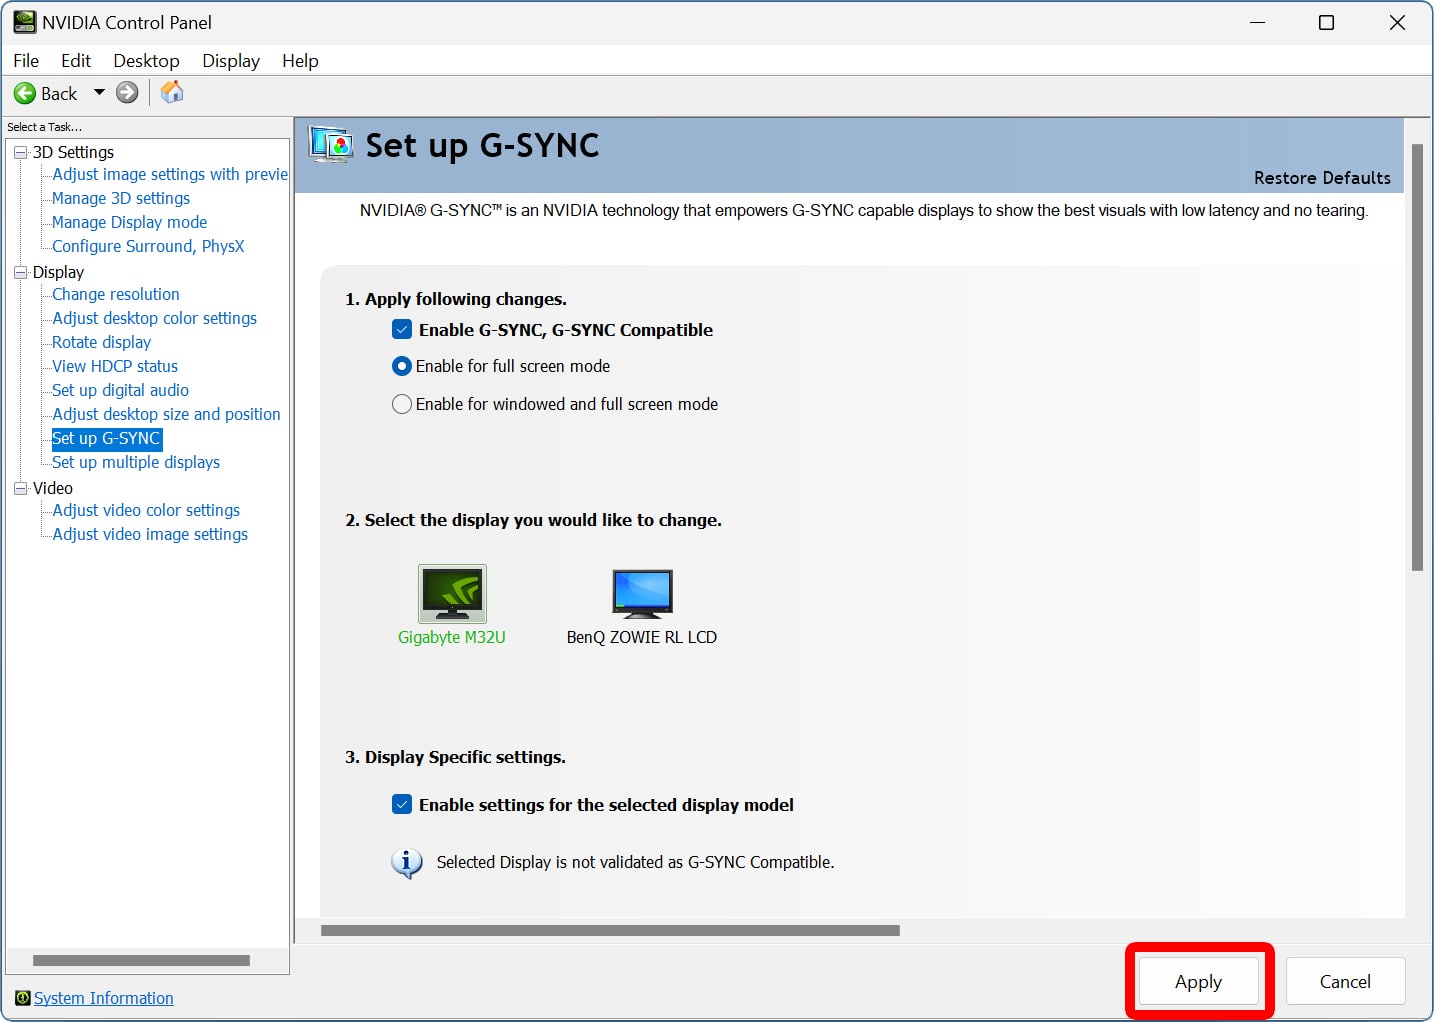This screenshot has height=1022, width=1434.
Task: Click the Home icon in toolbar
Action: coord(172,92)
